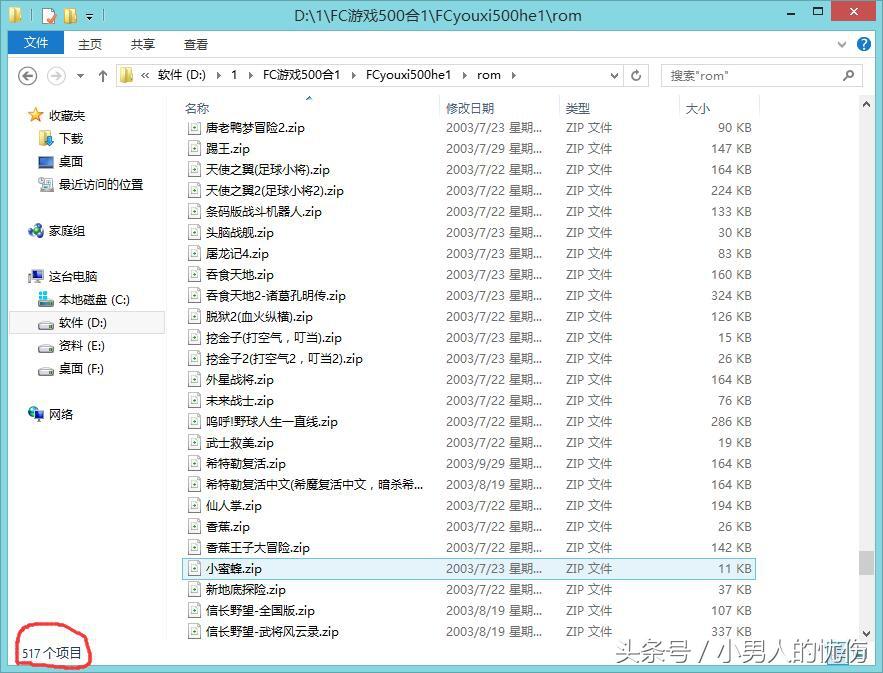This screenshot has height=673, width=883.
Task: Click the Forward navigation arrow
Action: [x=56, y=75]
